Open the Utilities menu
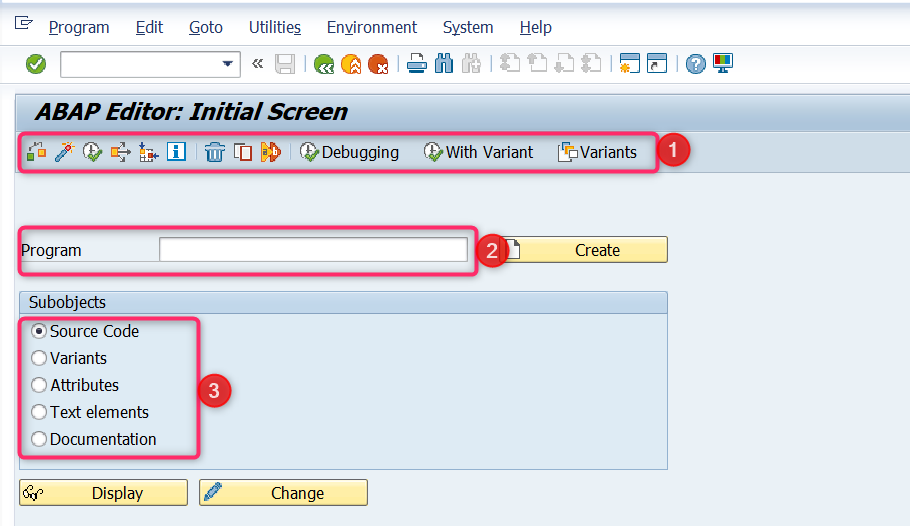This screenshot has height=526, width=910. coord(275,27)
